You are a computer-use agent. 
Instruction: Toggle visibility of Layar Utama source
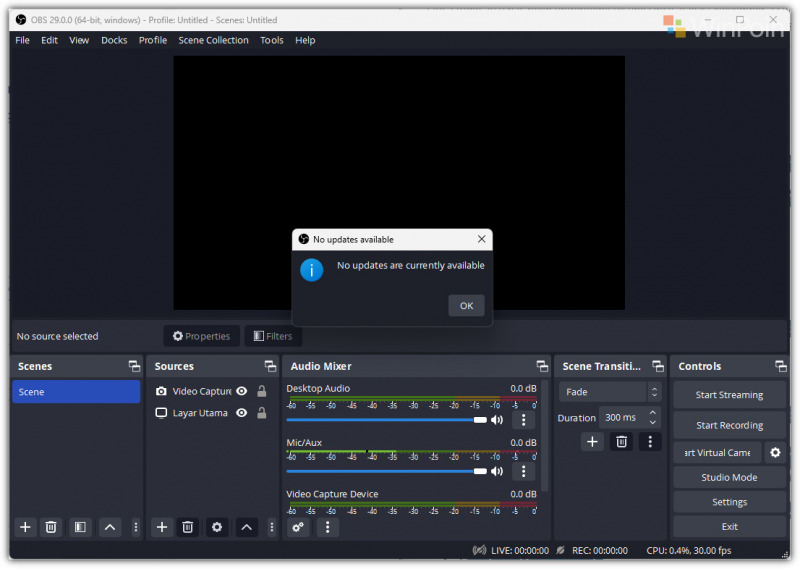click(x=242, y=413)
